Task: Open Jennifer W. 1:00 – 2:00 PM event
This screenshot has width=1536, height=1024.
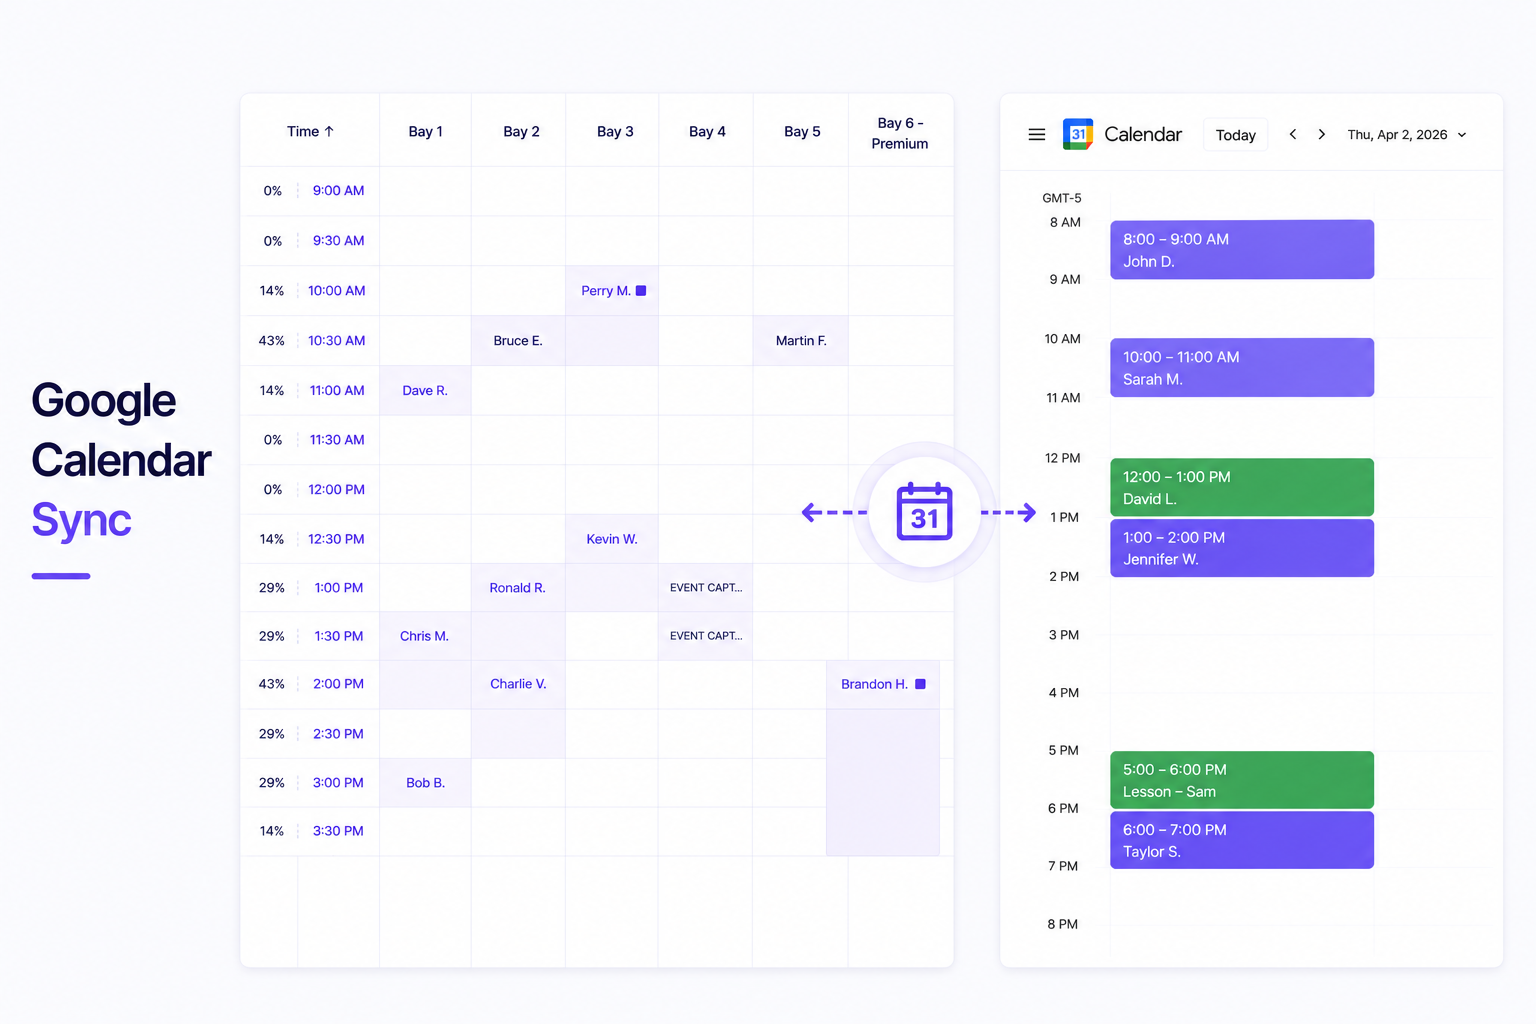Action: pyautogui.click(x=1242, y=548)
